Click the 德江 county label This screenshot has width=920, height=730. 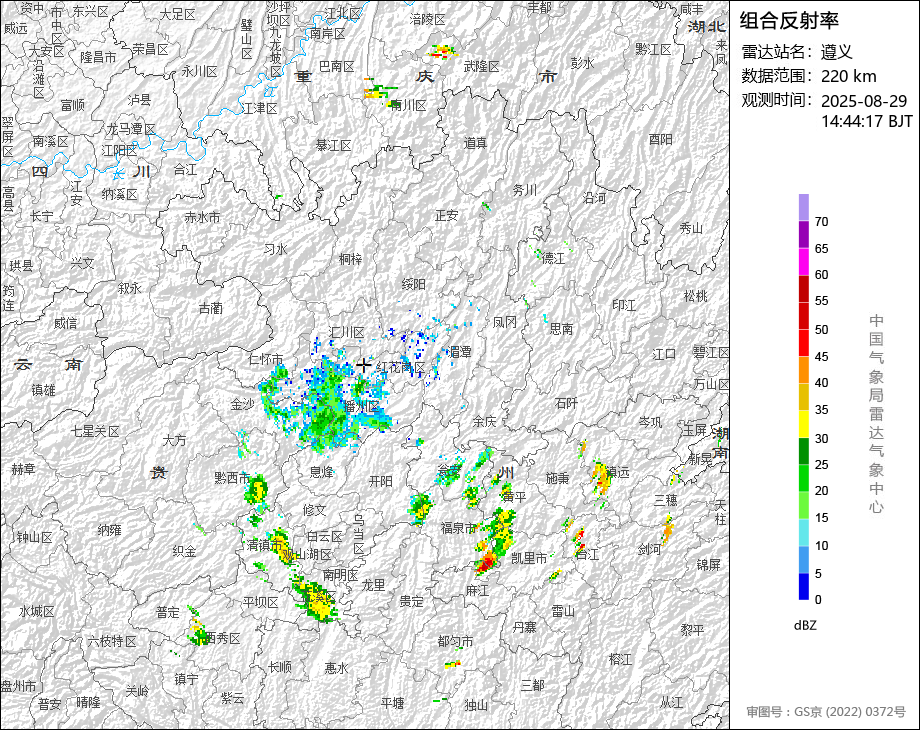(553, 258)
